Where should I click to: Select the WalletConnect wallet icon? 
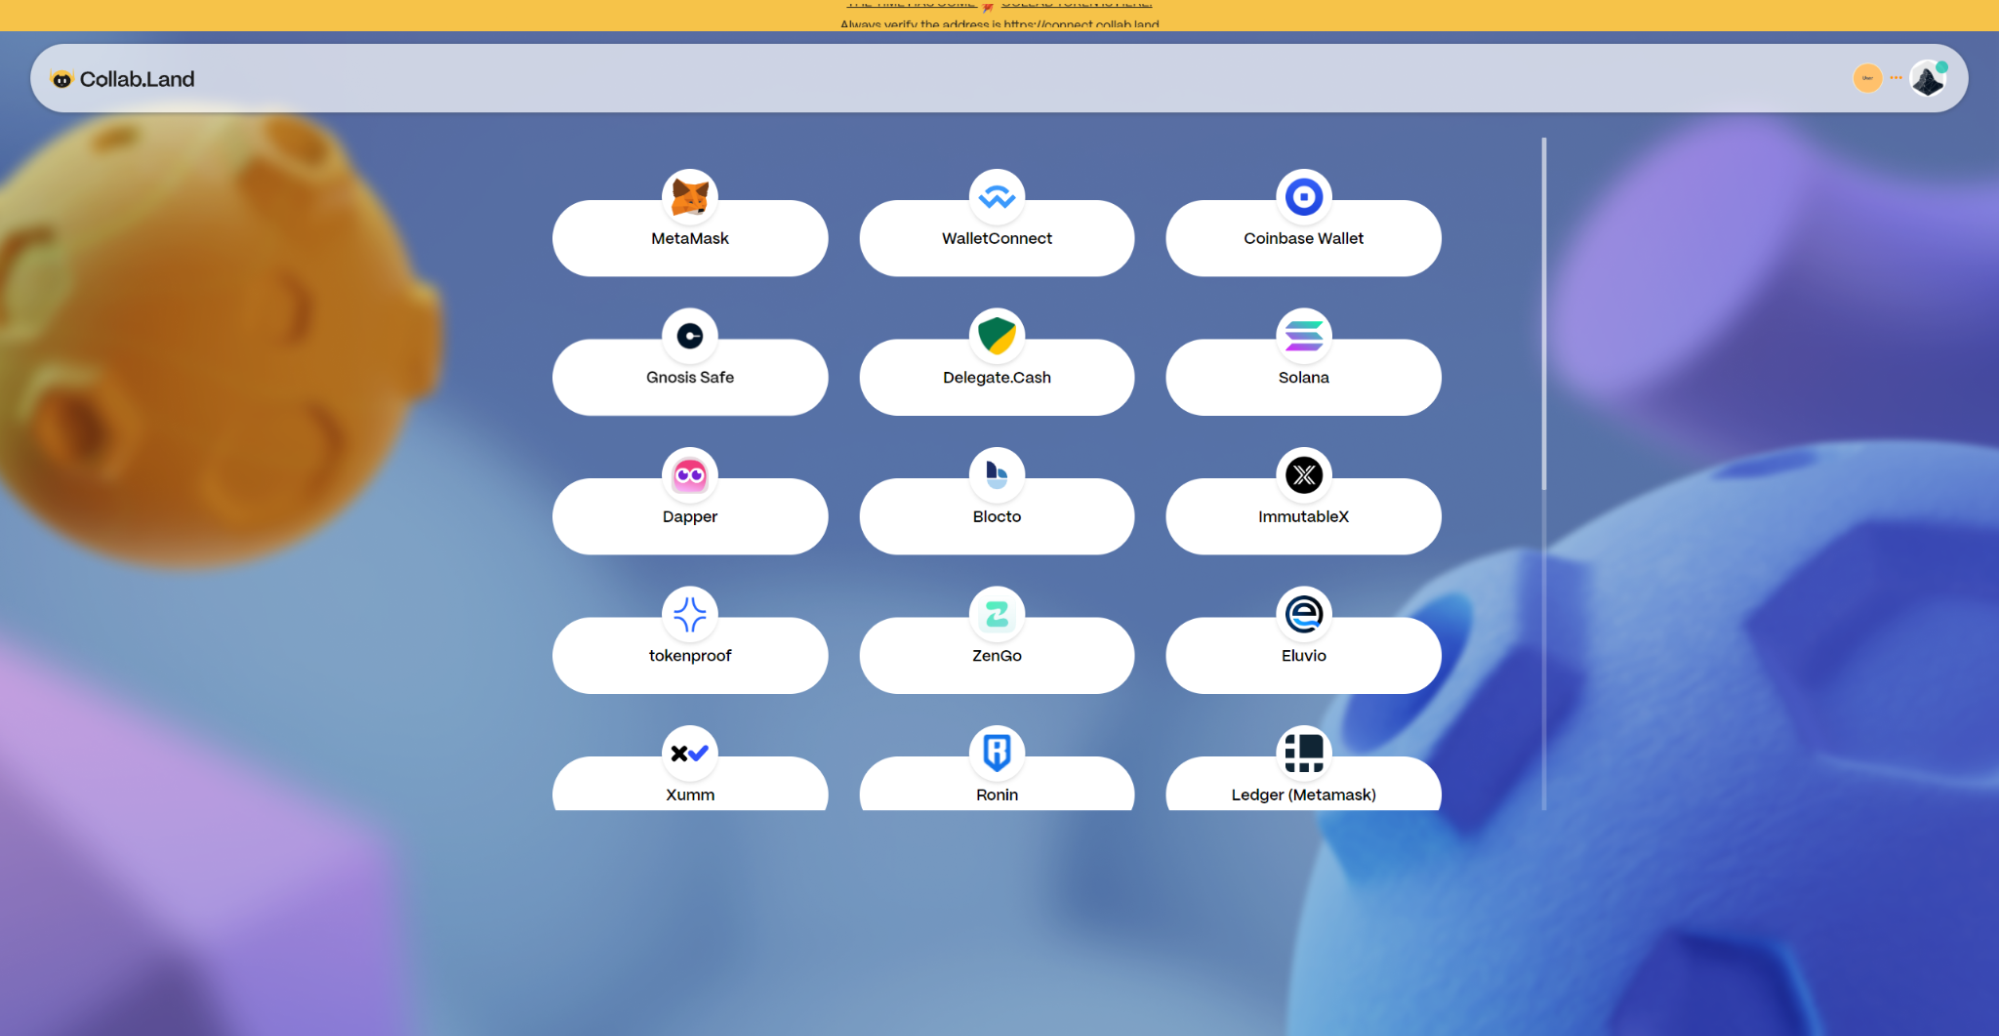tap(996, 197)
